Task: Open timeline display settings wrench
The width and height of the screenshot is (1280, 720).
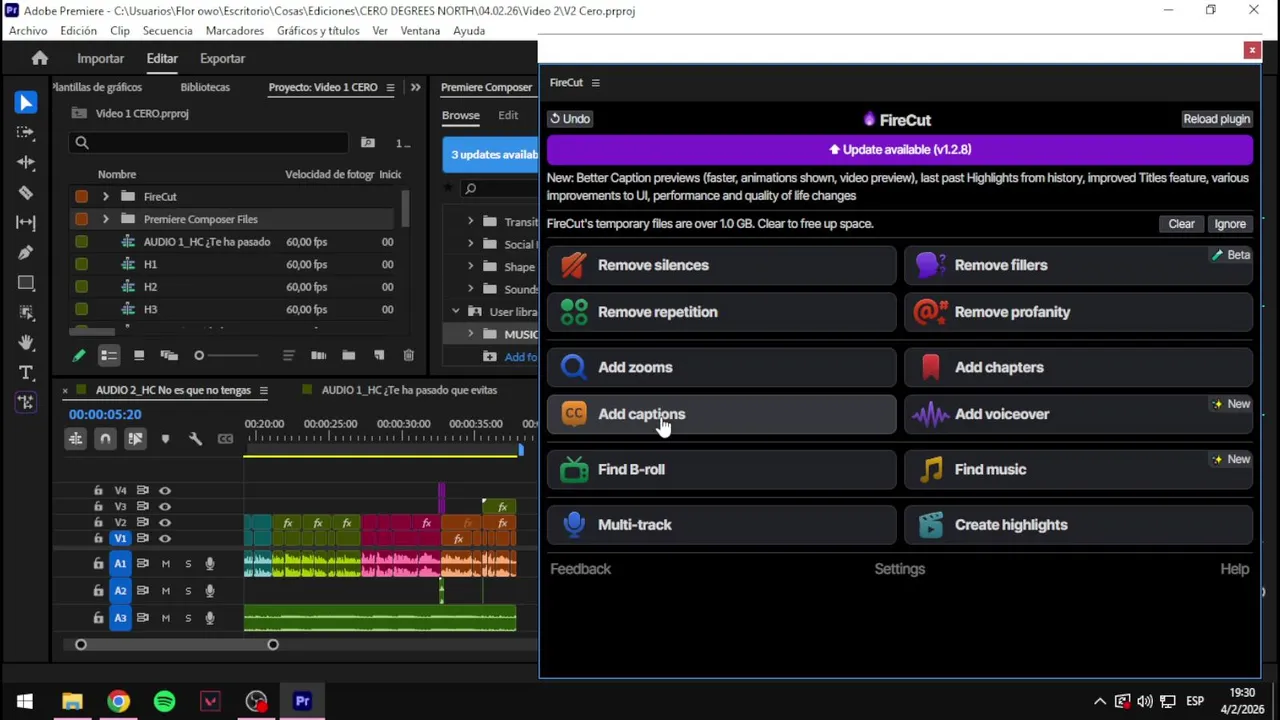Action: pyautogui.click(x=195, y=439)
